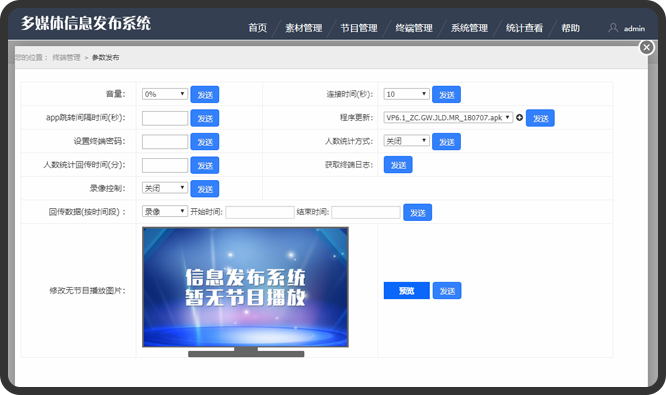Screen dimensions: 666x395
Task: Click the 多媒体信息发布系统 title
Action: 86,23
